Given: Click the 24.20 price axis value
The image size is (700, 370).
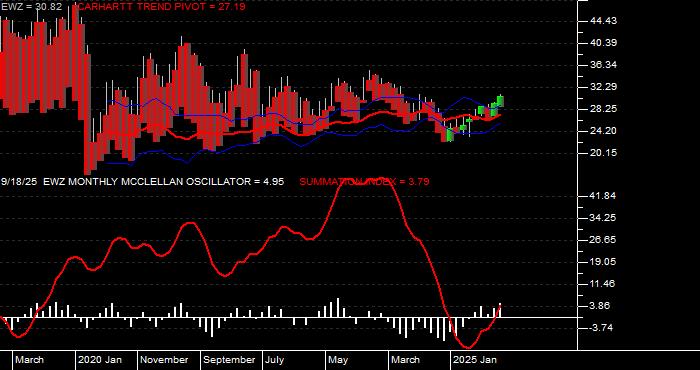Looking at the screenshot, I should point(603,131).
